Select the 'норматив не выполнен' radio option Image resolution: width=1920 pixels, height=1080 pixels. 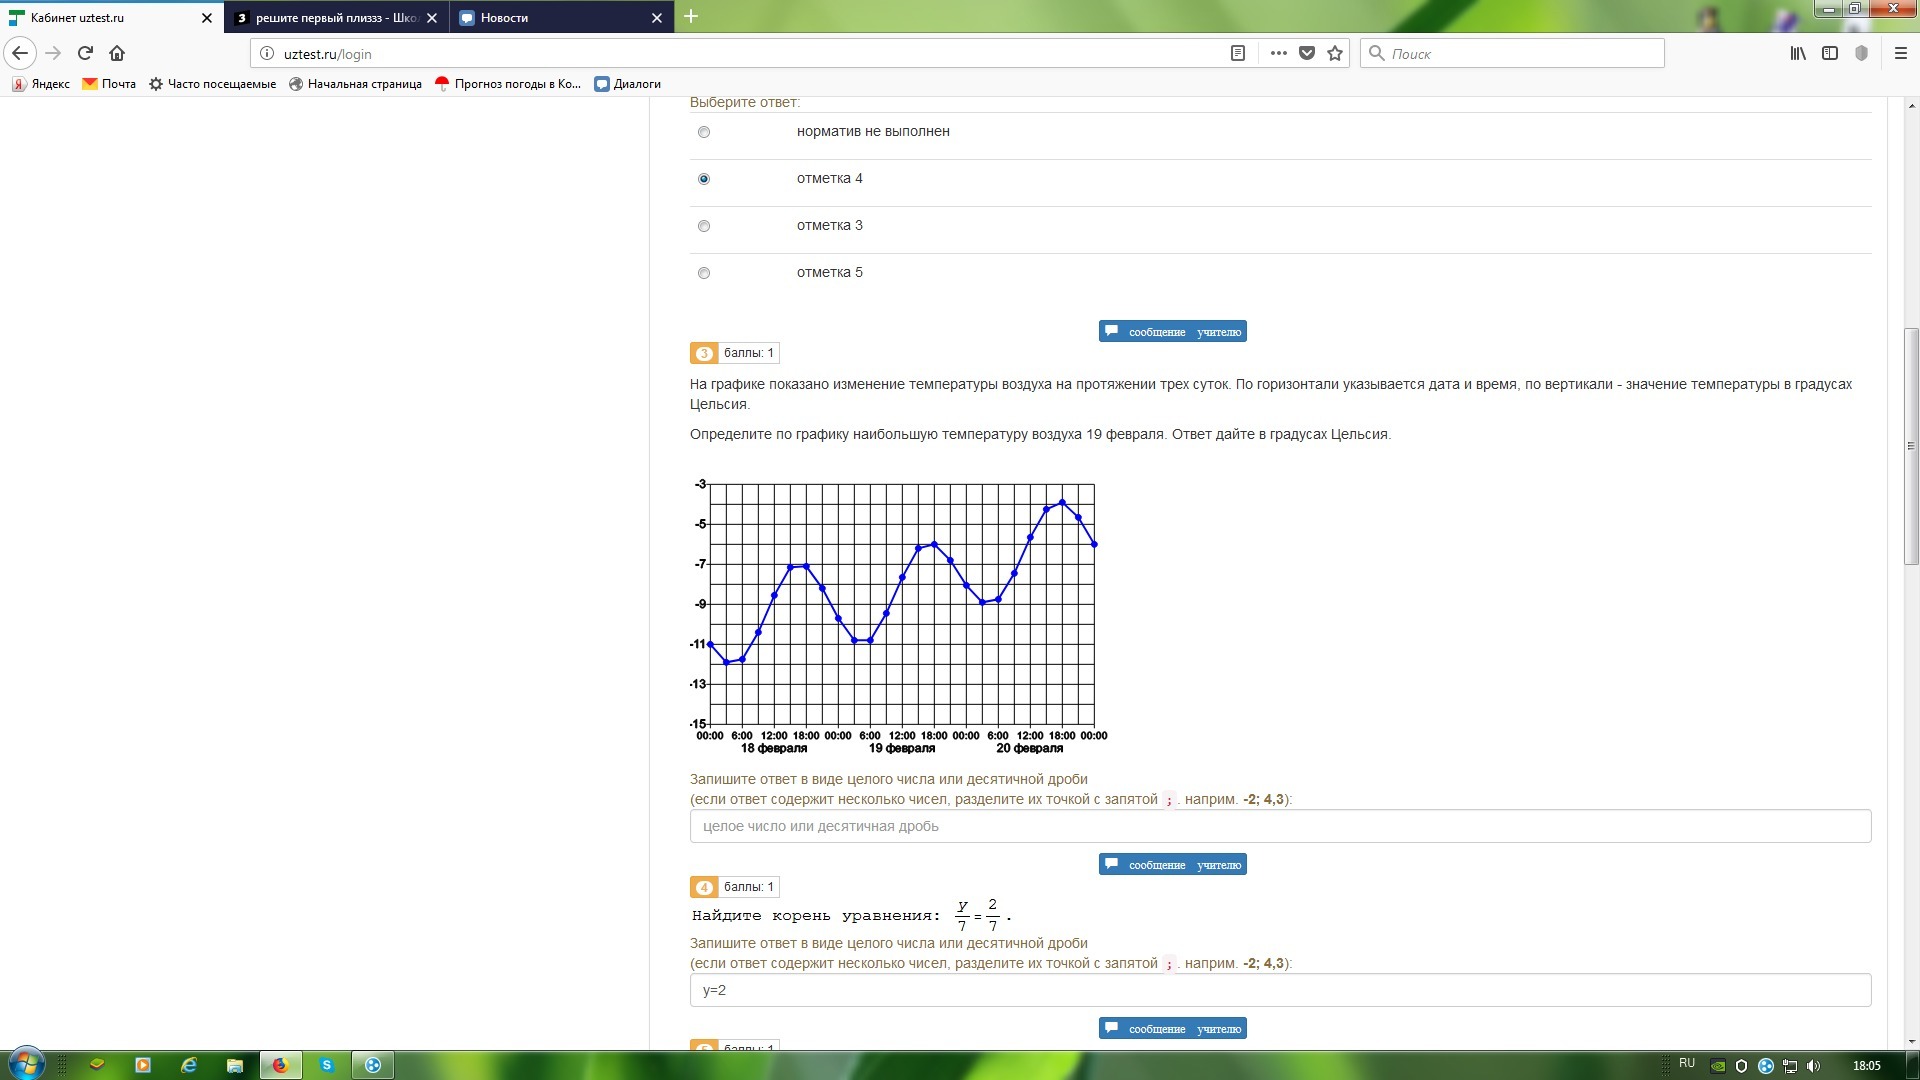[x=704, y=132]
